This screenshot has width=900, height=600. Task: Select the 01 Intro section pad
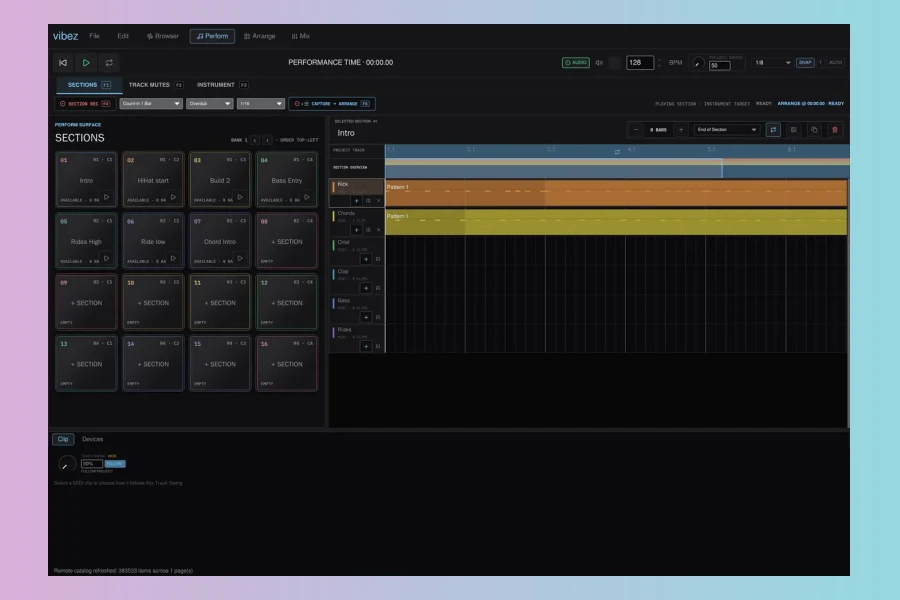(x=86, y=179)
